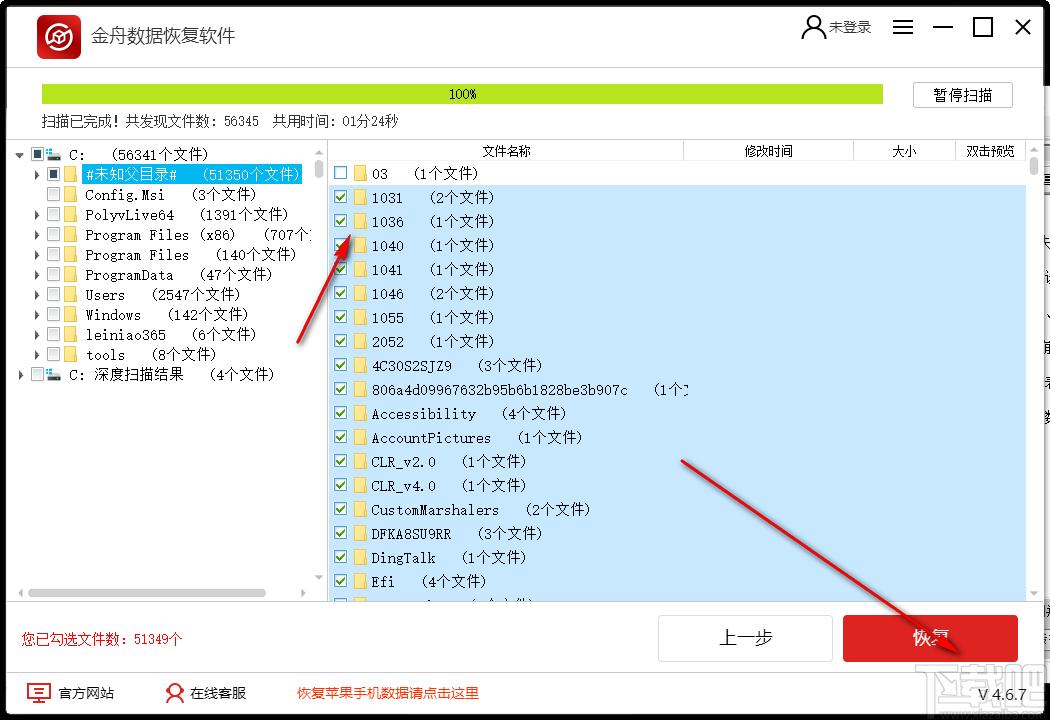
Task: Click the app logo icon
Action: 58,37
